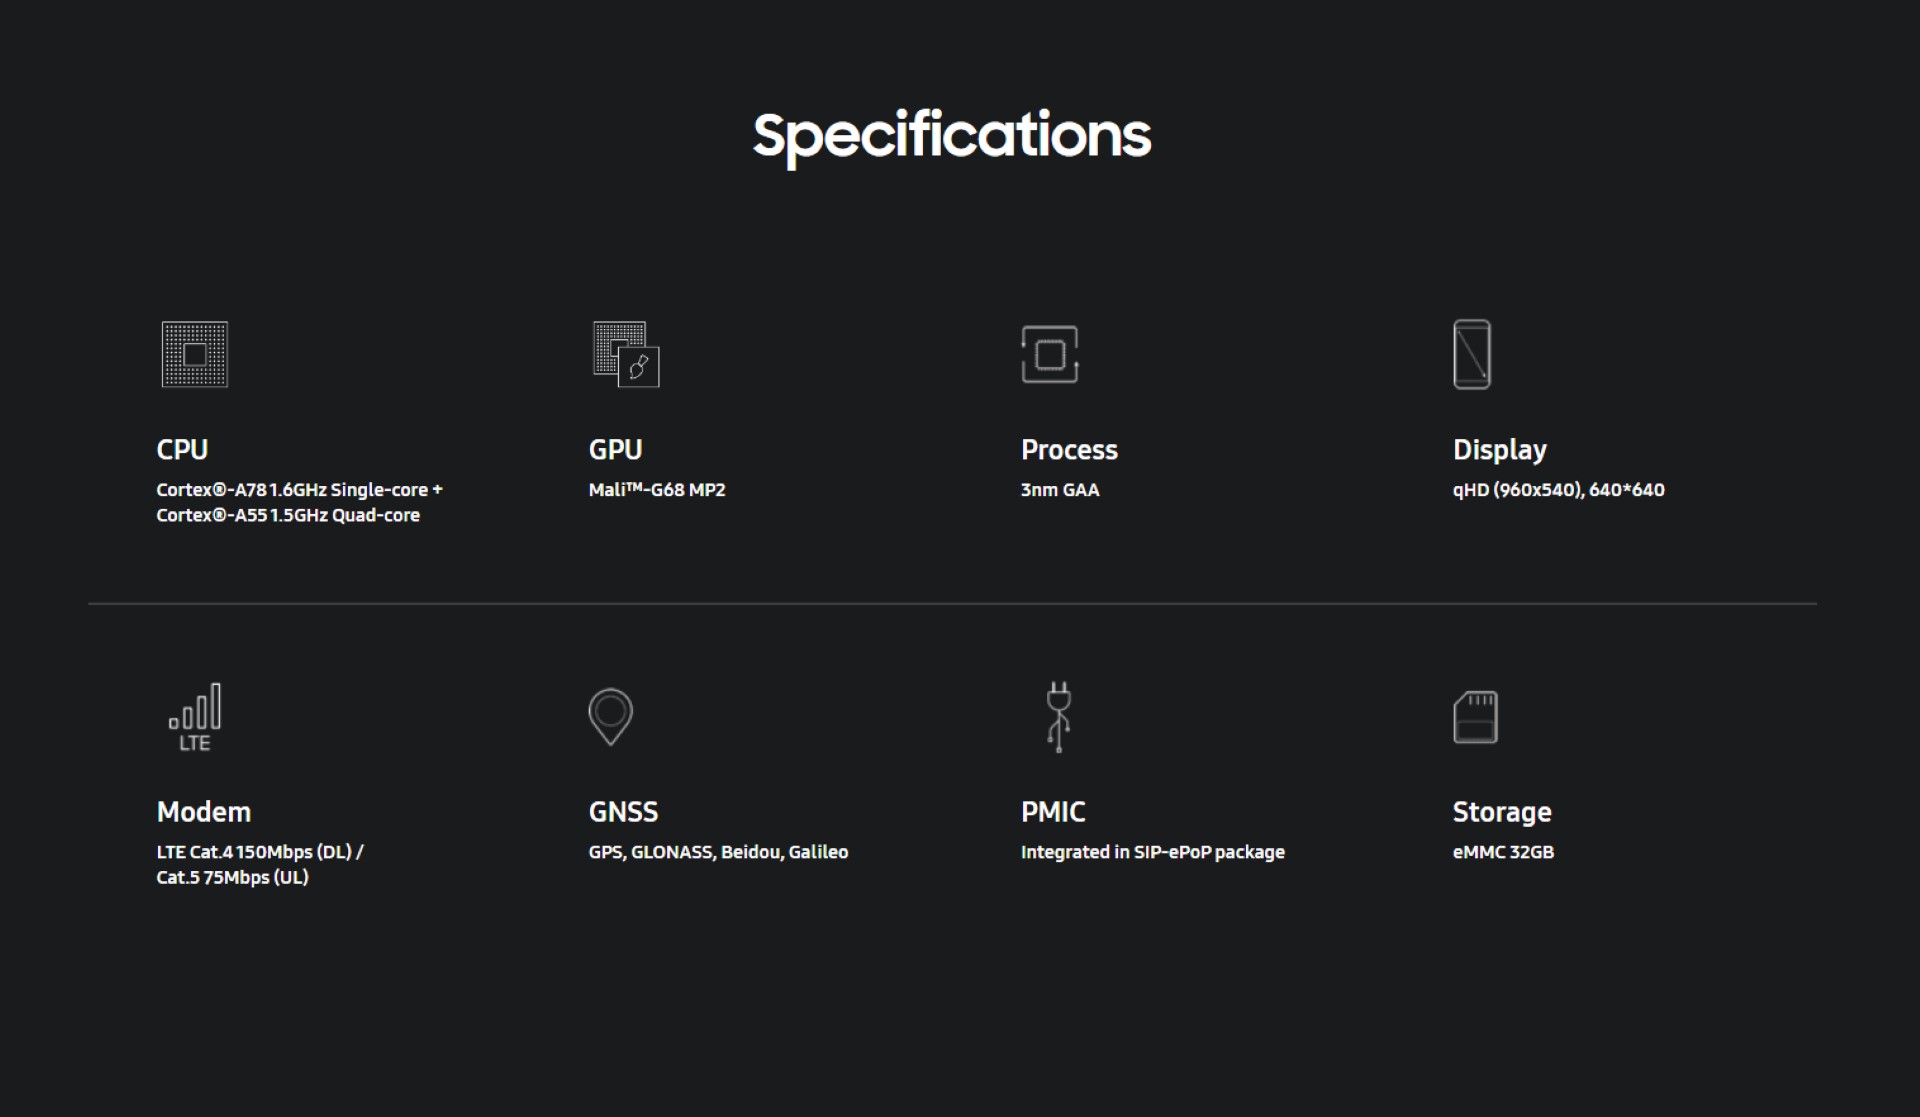Click the Storage memory card icon
The image size is (1920, 1117).
(1475, 716)
